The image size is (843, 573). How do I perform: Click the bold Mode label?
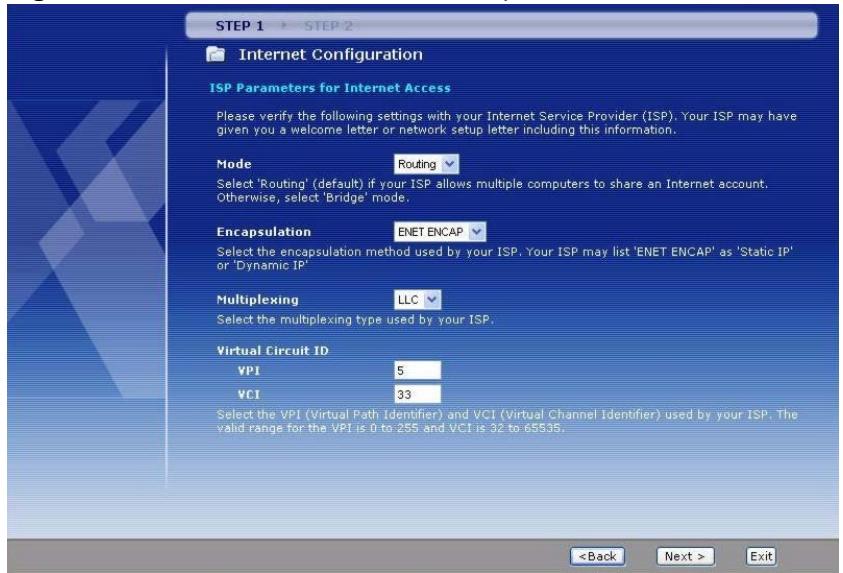pos(234,162)
